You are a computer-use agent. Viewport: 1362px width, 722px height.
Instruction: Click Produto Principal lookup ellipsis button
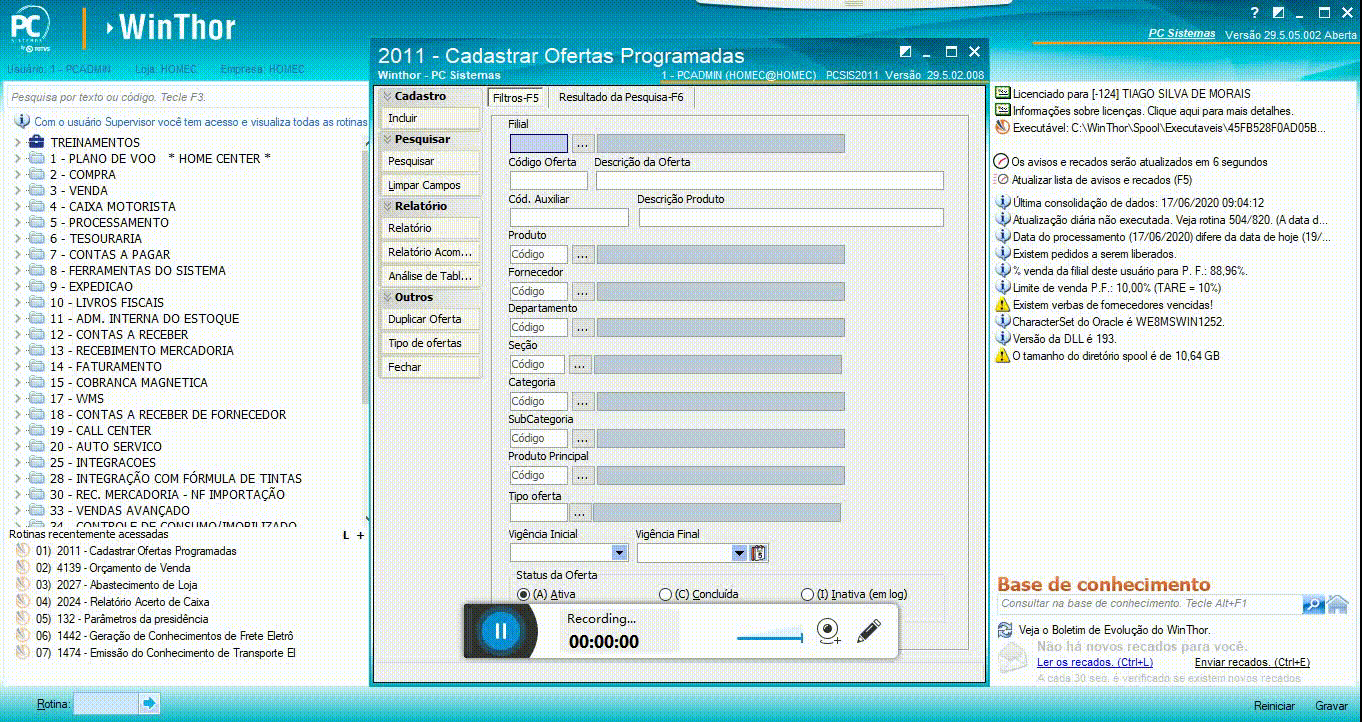coord(583,475)
